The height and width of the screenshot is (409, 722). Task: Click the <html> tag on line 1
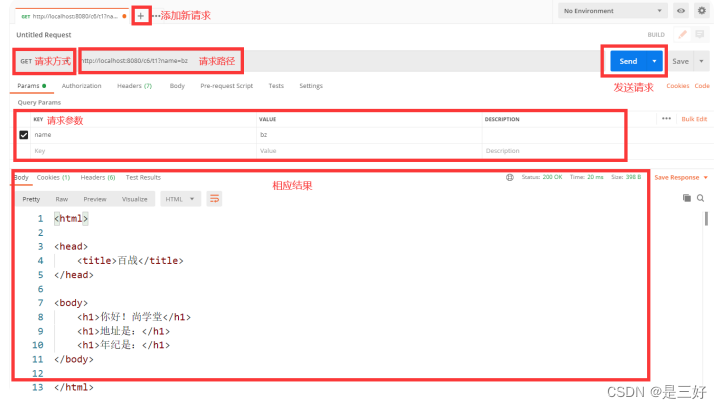pos(71,218)
